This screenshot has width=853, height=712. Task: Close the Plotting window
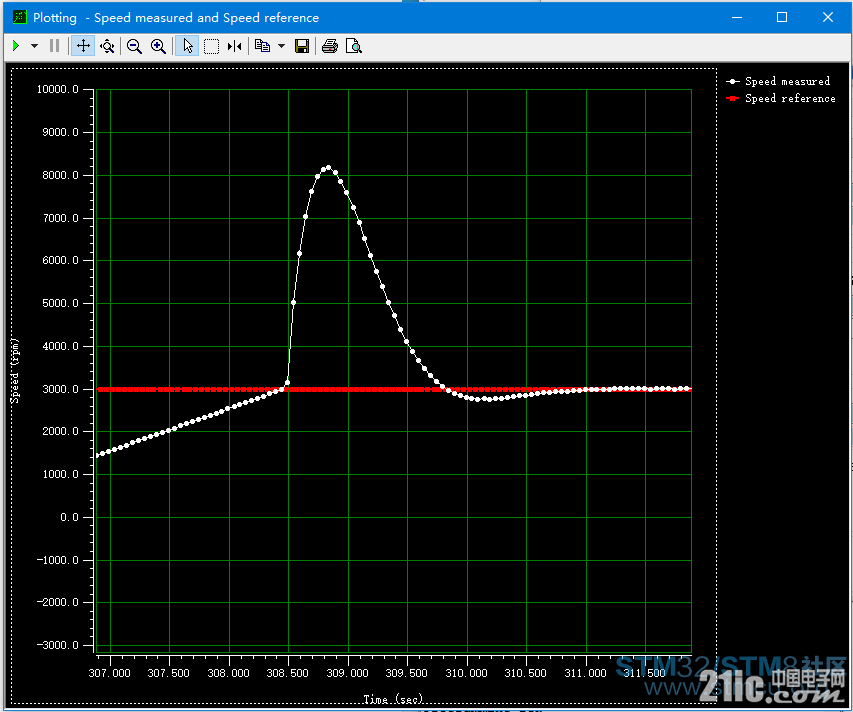[827, 17]
